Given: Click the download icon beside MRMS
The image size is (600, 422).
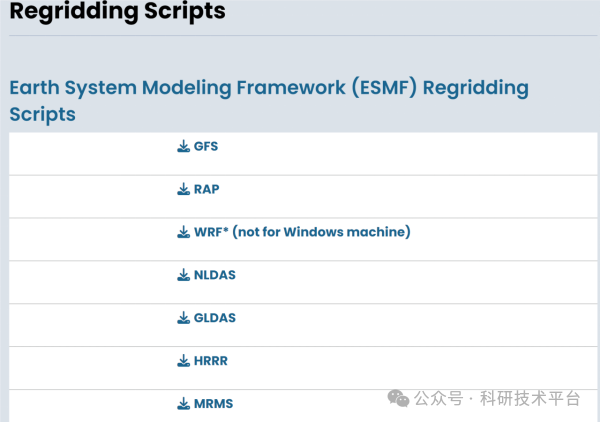Looking at the screenshot, I should [184, 403].
